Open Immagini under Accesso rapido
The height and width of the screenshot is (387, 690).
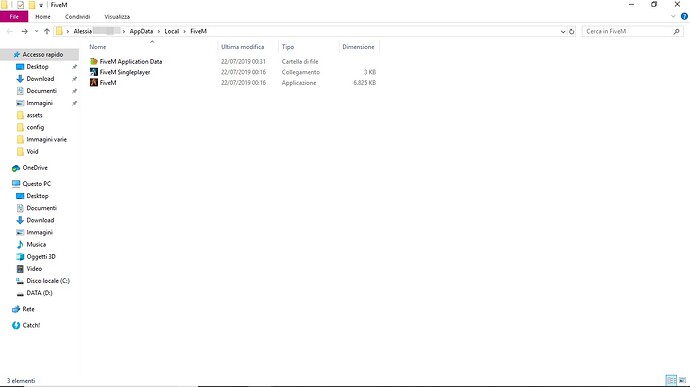[39, 103]
